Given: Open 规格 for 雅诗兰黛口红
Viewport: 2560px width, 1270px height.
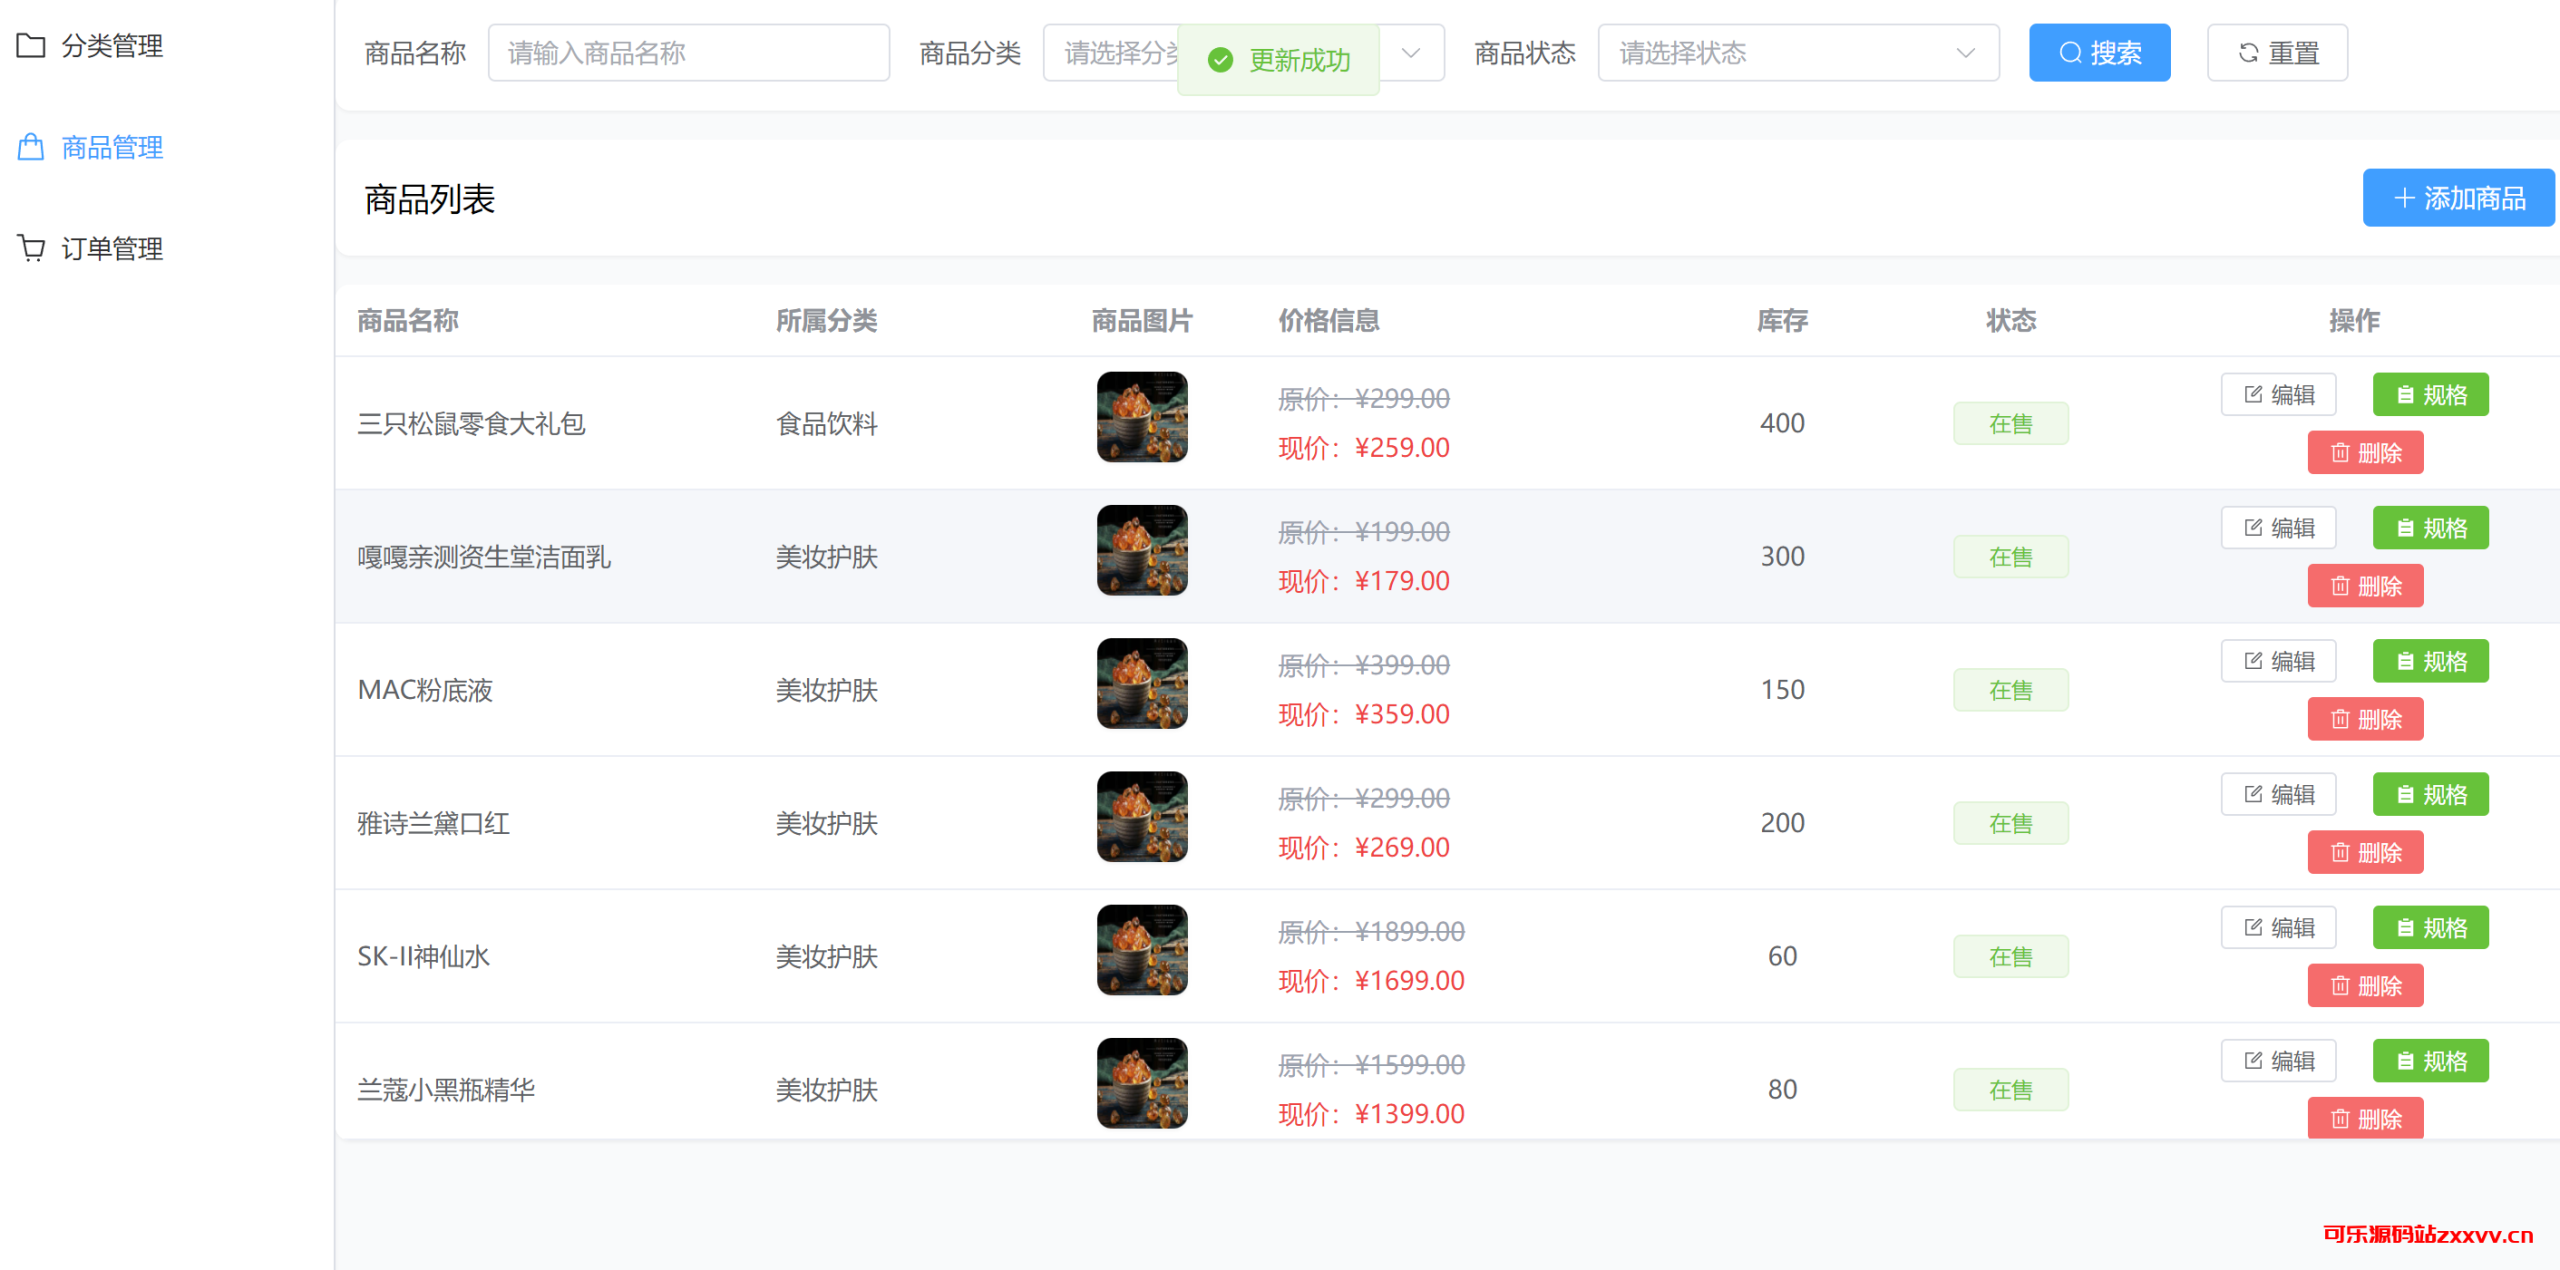Looking at the screenshot, I should [x=2430, y=794].
